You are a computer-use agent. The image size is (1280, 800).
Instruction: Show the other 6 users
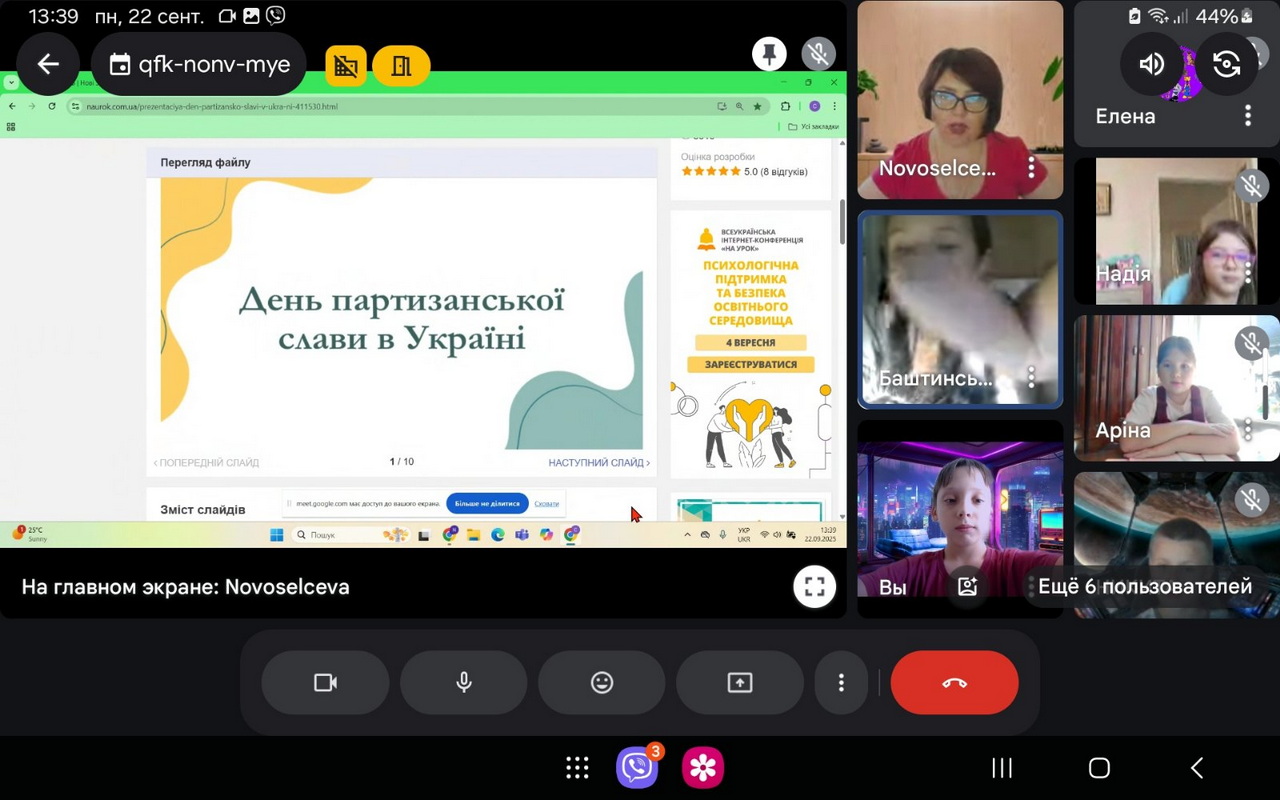(x=1145, y=587)
